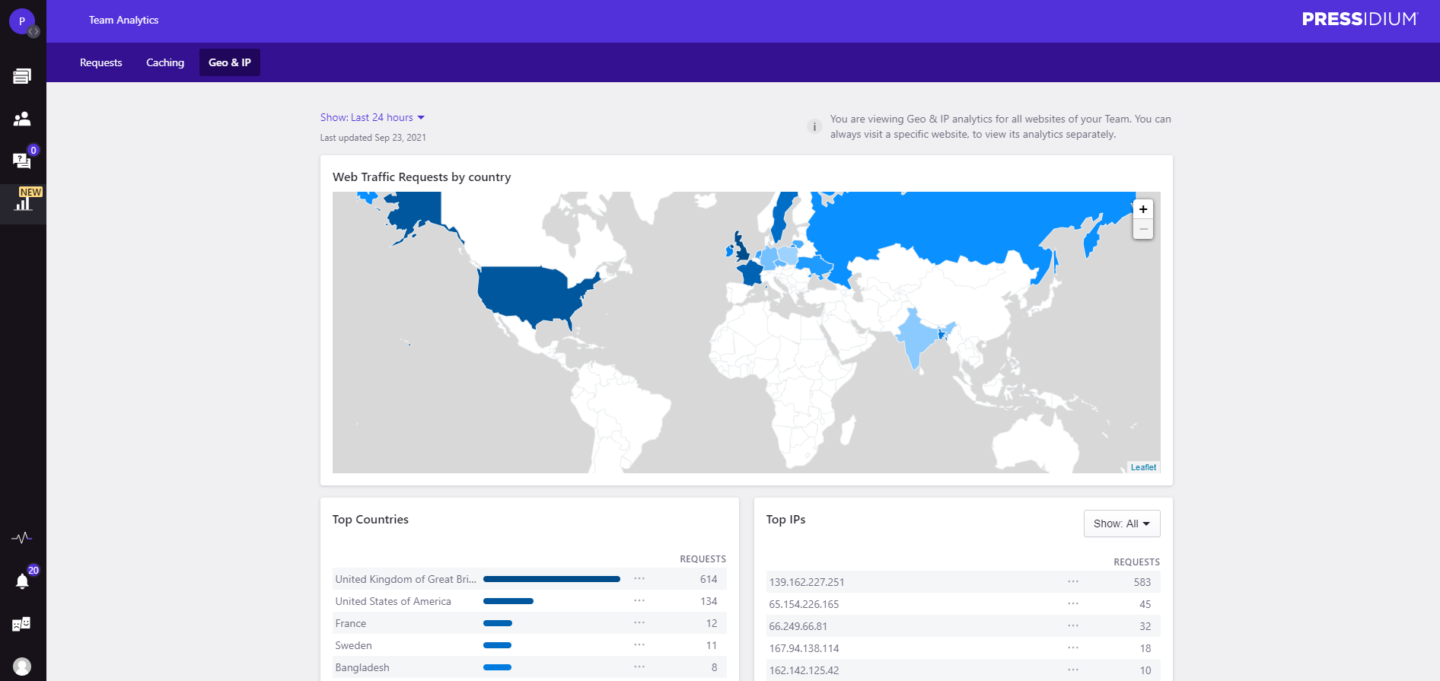Image resolution: width=1440 pixels, height=681 pixels.
Task: Select the Geo & IP tab
Action: pos(229,62)
